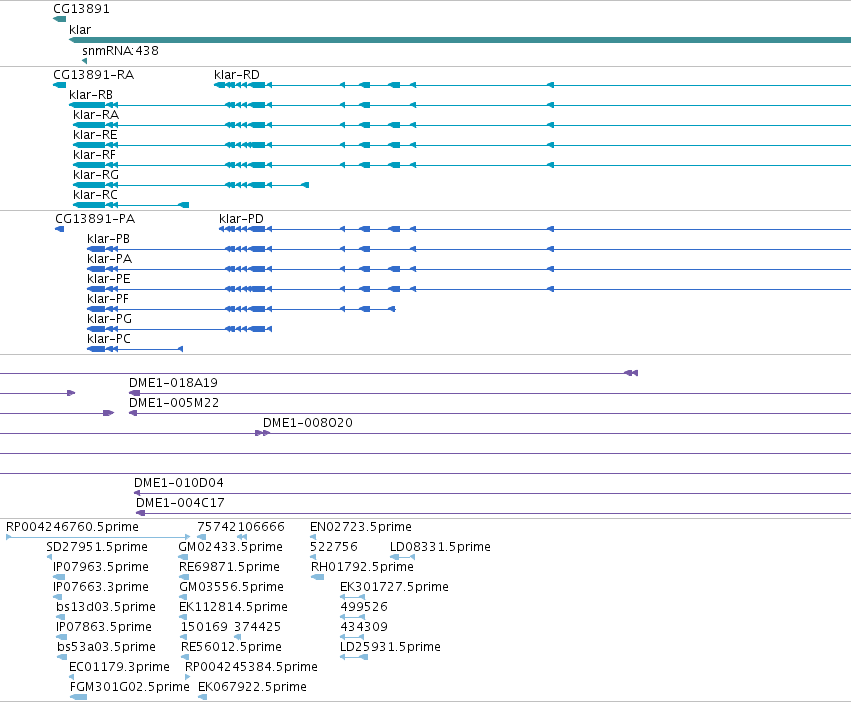The height and width of the screenshot is (702, 851).
Task: Click the klar-PF protein label
Action: [107, 299]
